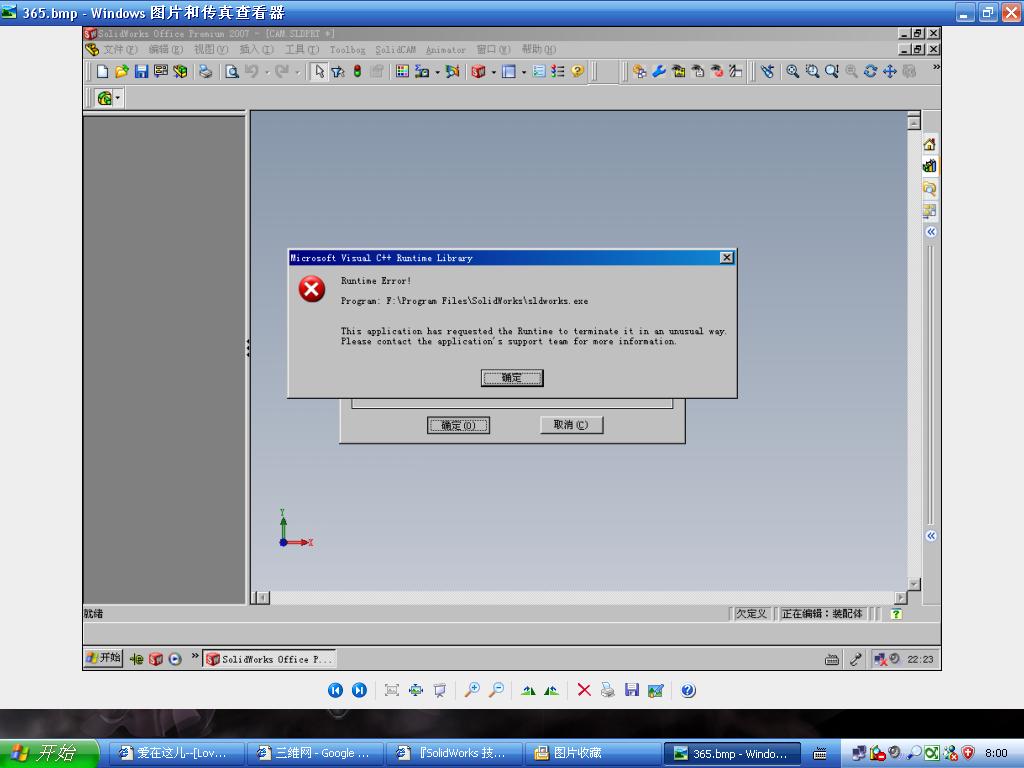Image resolution: width=1024 pixels, height=768 pixels.
Task: Open the Toolbox menu
Action: click(347, 50)
